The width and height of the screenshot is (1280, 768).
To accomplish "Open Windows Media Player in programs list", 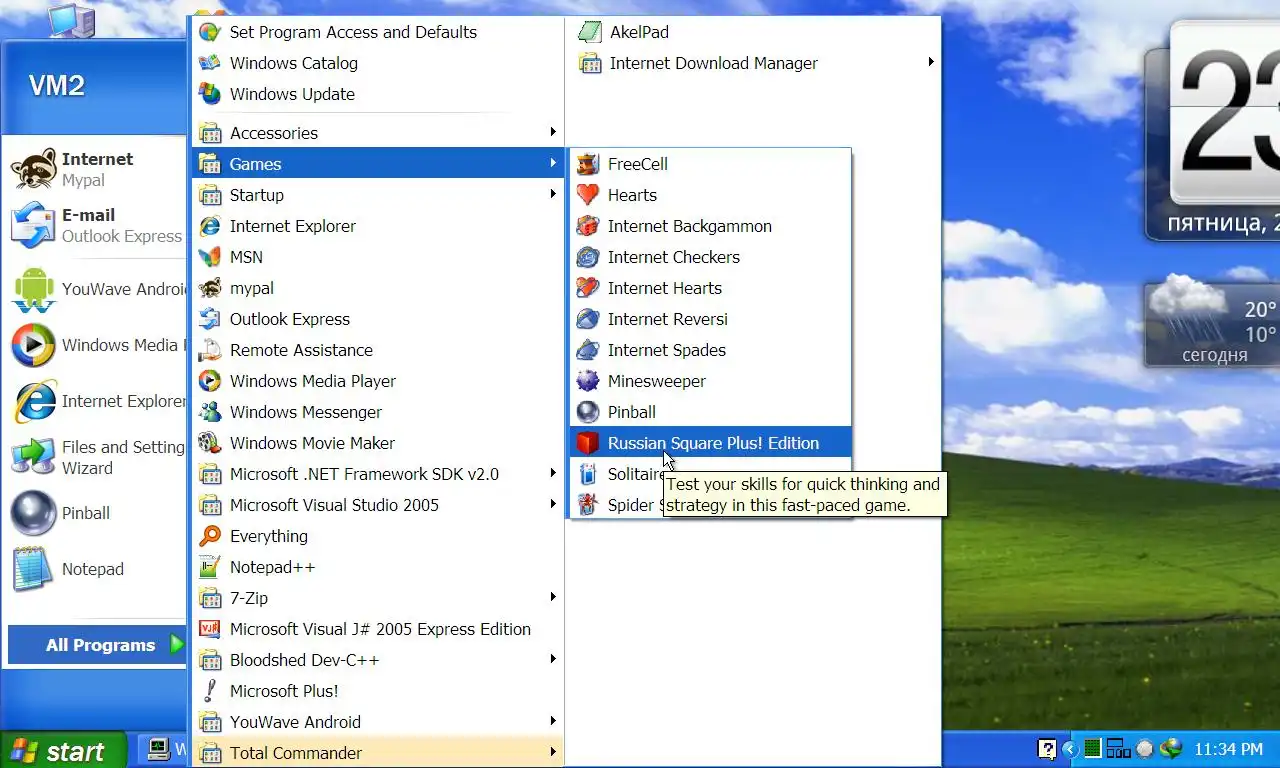I will click(x=378, y=381).
